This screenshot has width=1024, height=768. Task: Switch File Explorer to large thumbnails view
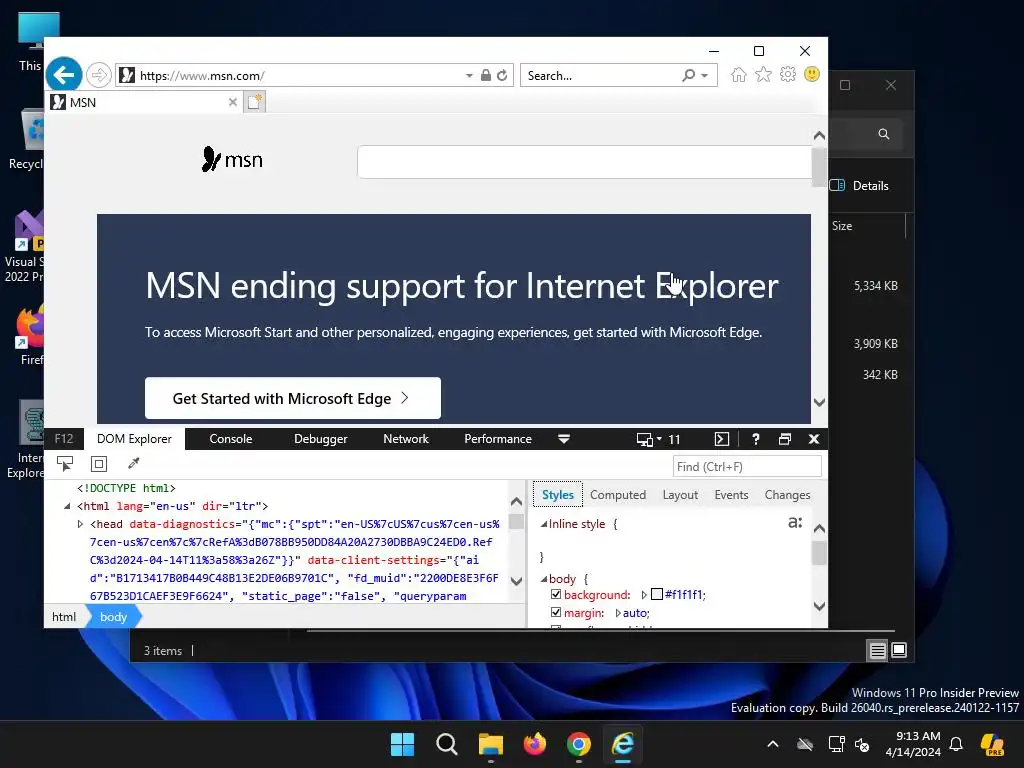point(899,650)
